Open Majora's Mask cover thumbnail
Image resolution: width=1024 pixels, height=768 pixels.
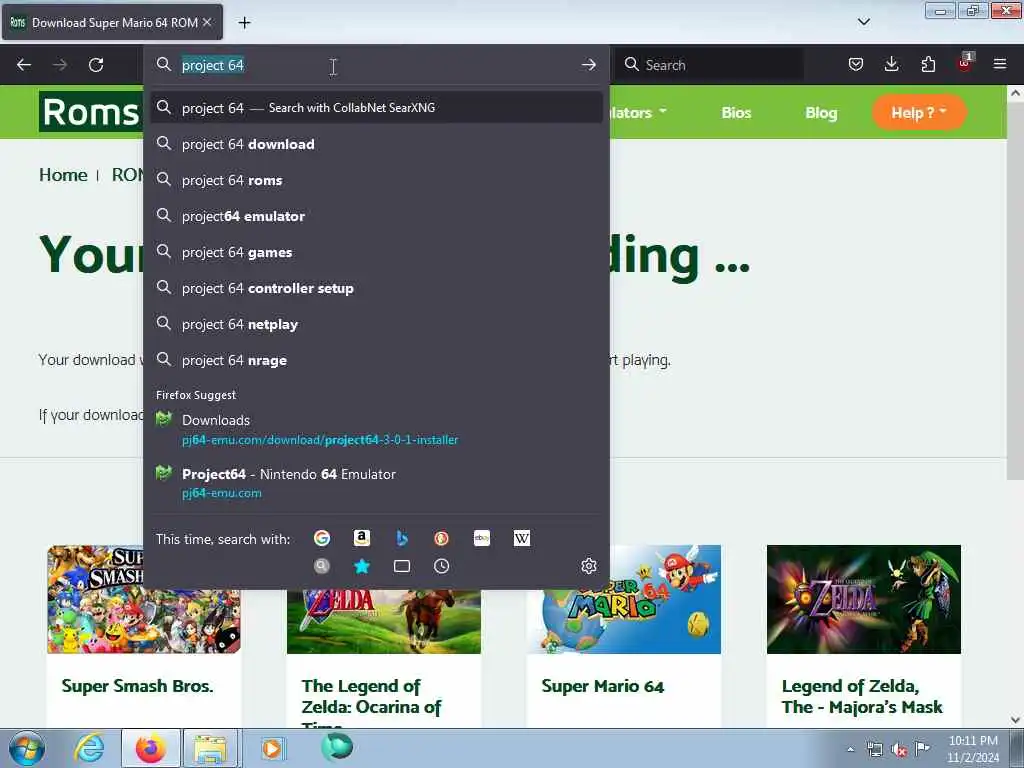click(863, 599)
